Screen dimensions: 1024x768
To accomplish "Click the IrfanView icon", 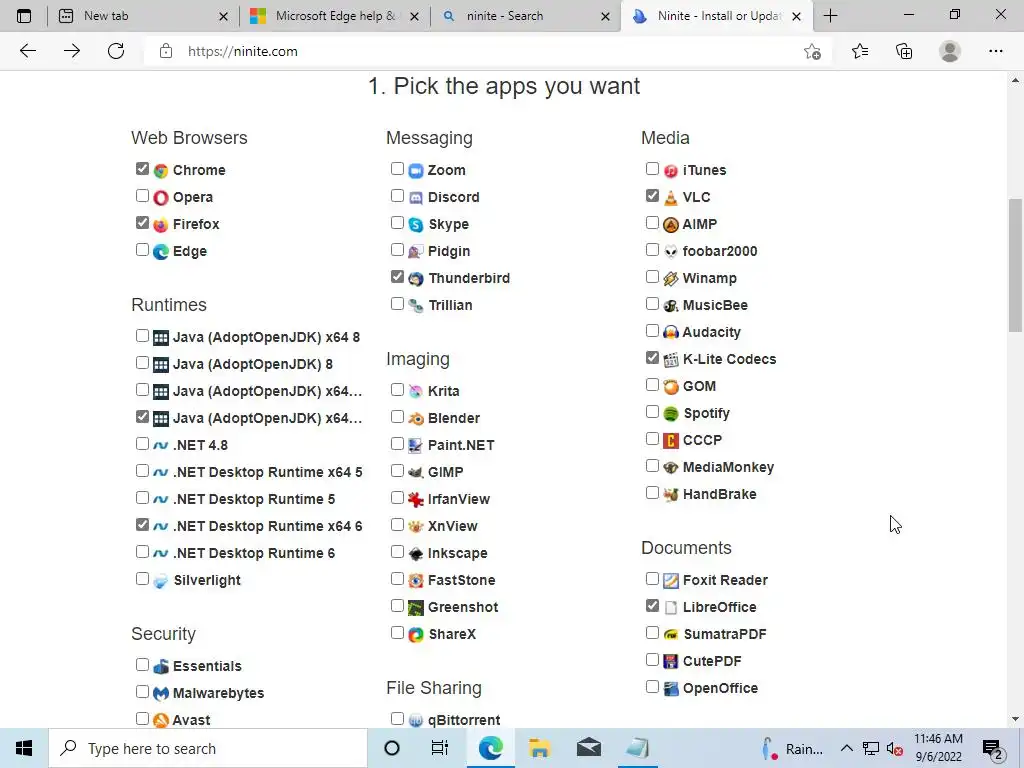I will click(416, 500).
